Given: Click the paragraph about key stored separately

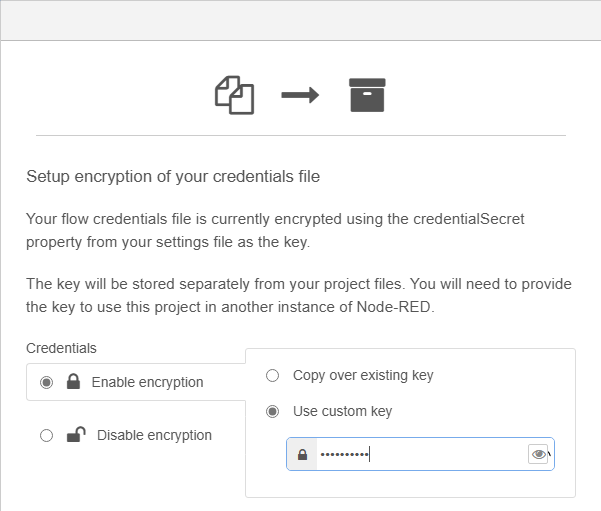Looking at the screenshot, I should [x=298, y=294].
